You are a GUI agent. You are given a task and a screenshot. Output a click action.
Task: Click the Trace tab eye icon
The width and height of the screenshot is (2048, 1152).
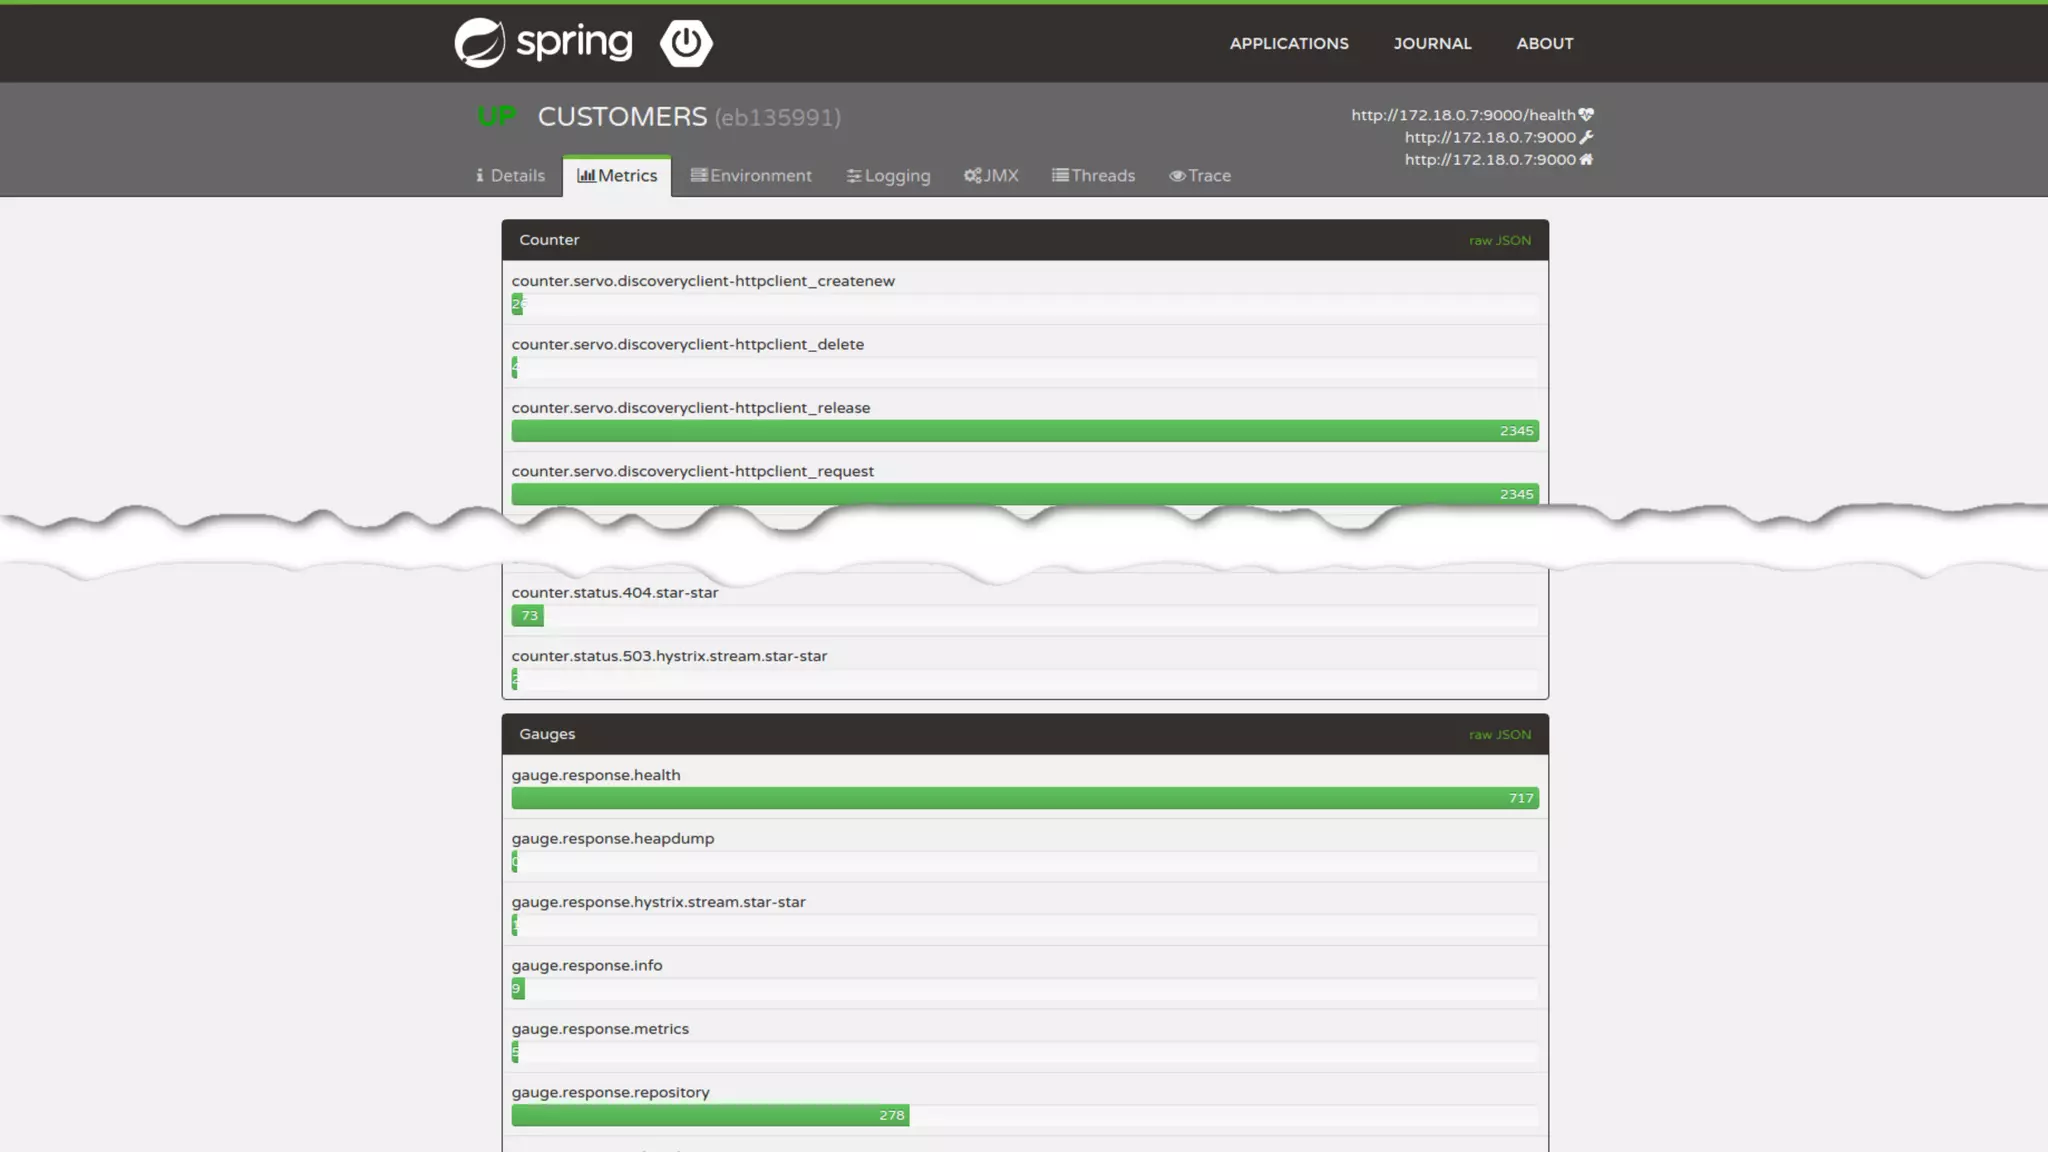pos(1177,176)
